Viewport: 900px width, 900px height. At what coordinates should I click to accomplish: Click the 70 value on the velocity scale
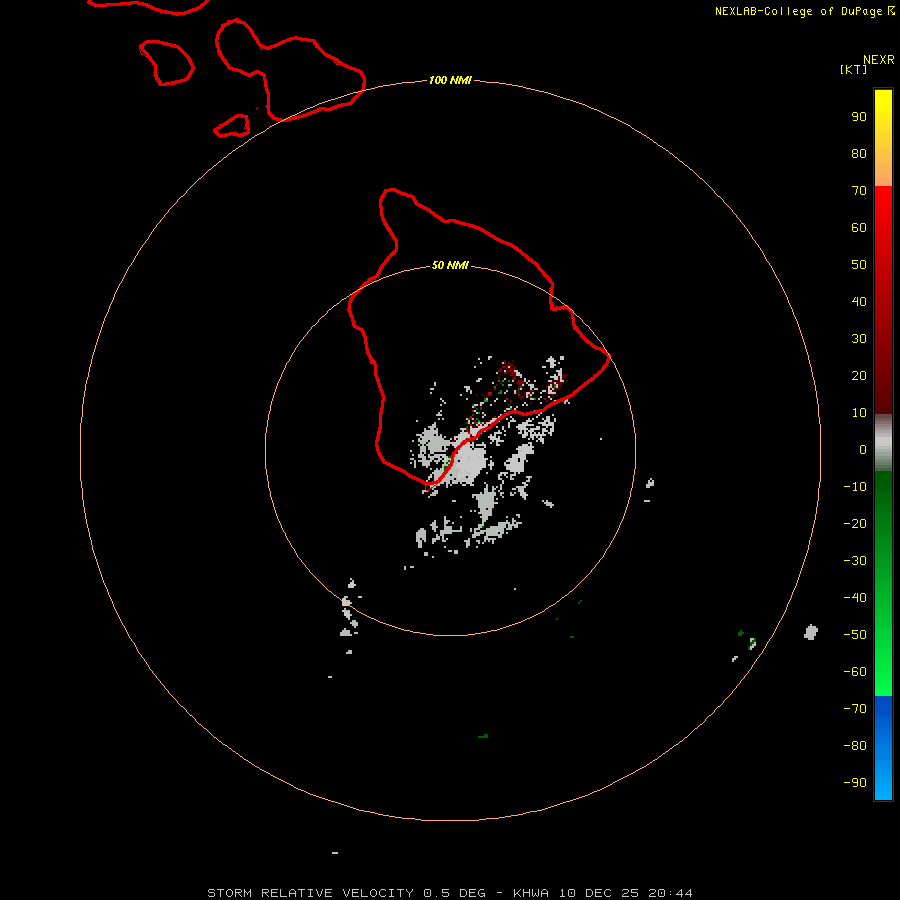point(859,191)
